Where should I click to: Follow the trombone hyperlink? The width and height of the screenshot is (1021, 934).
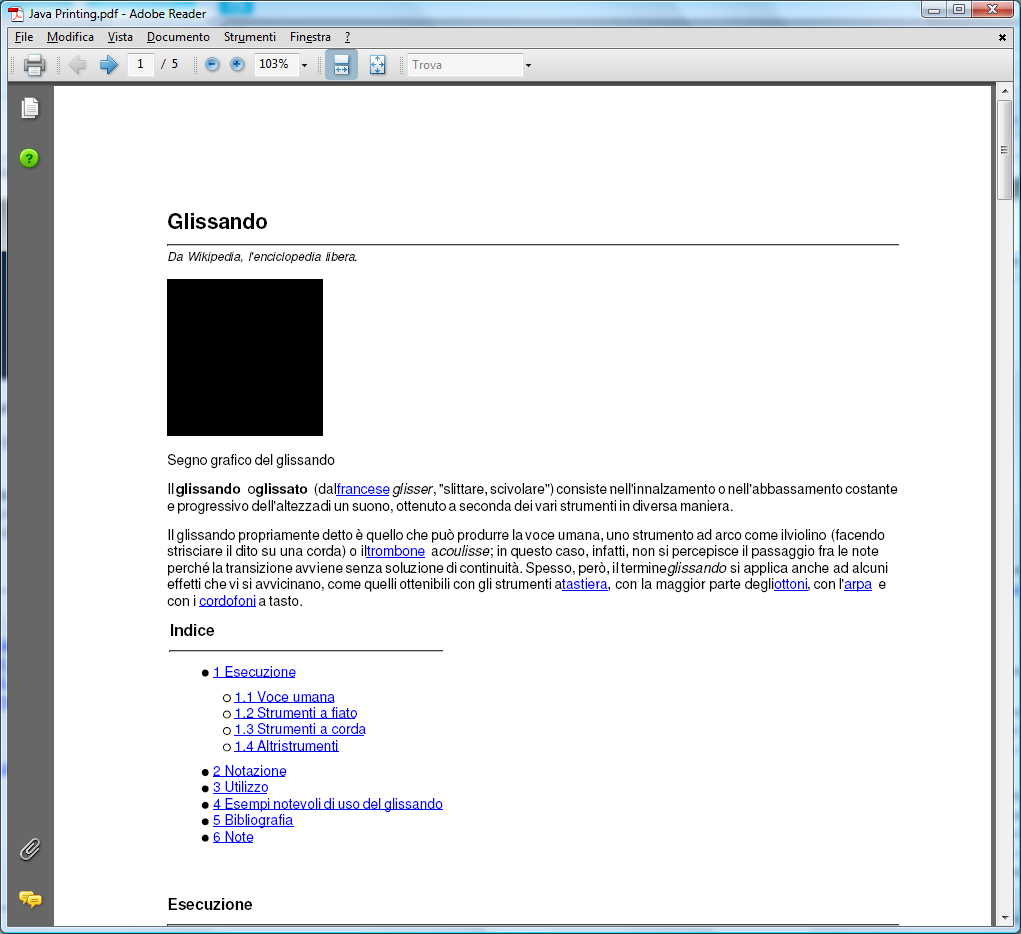(396, 551)
